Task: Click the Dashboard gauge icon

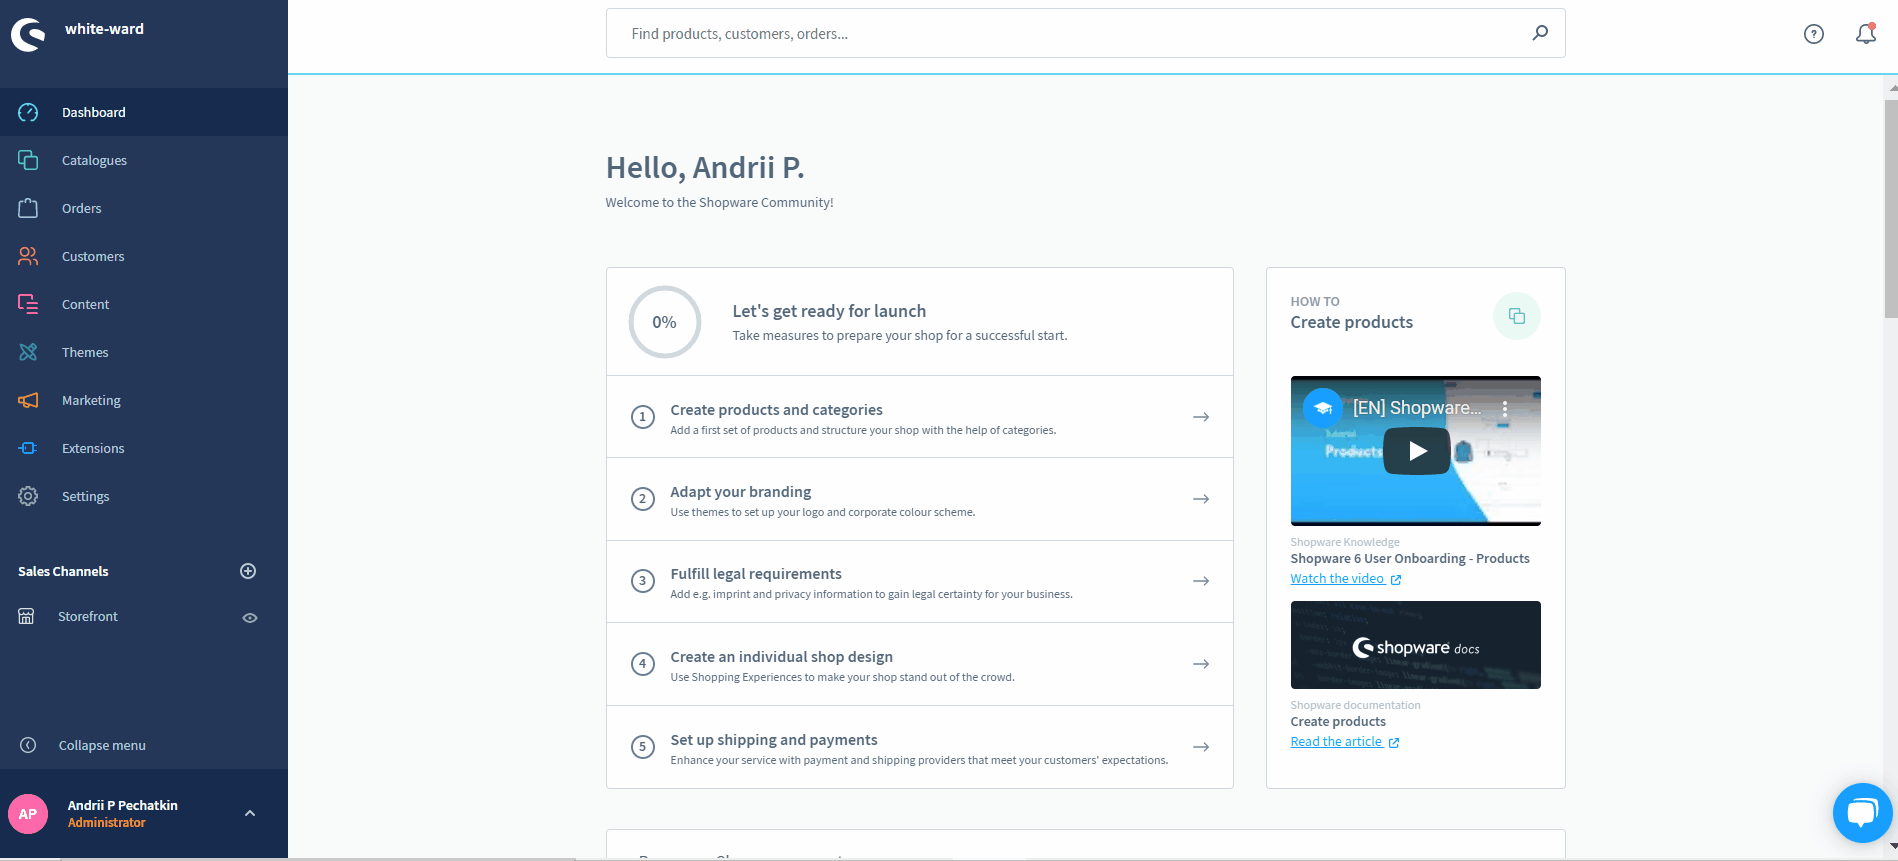Action: click(x=28, y=112)
